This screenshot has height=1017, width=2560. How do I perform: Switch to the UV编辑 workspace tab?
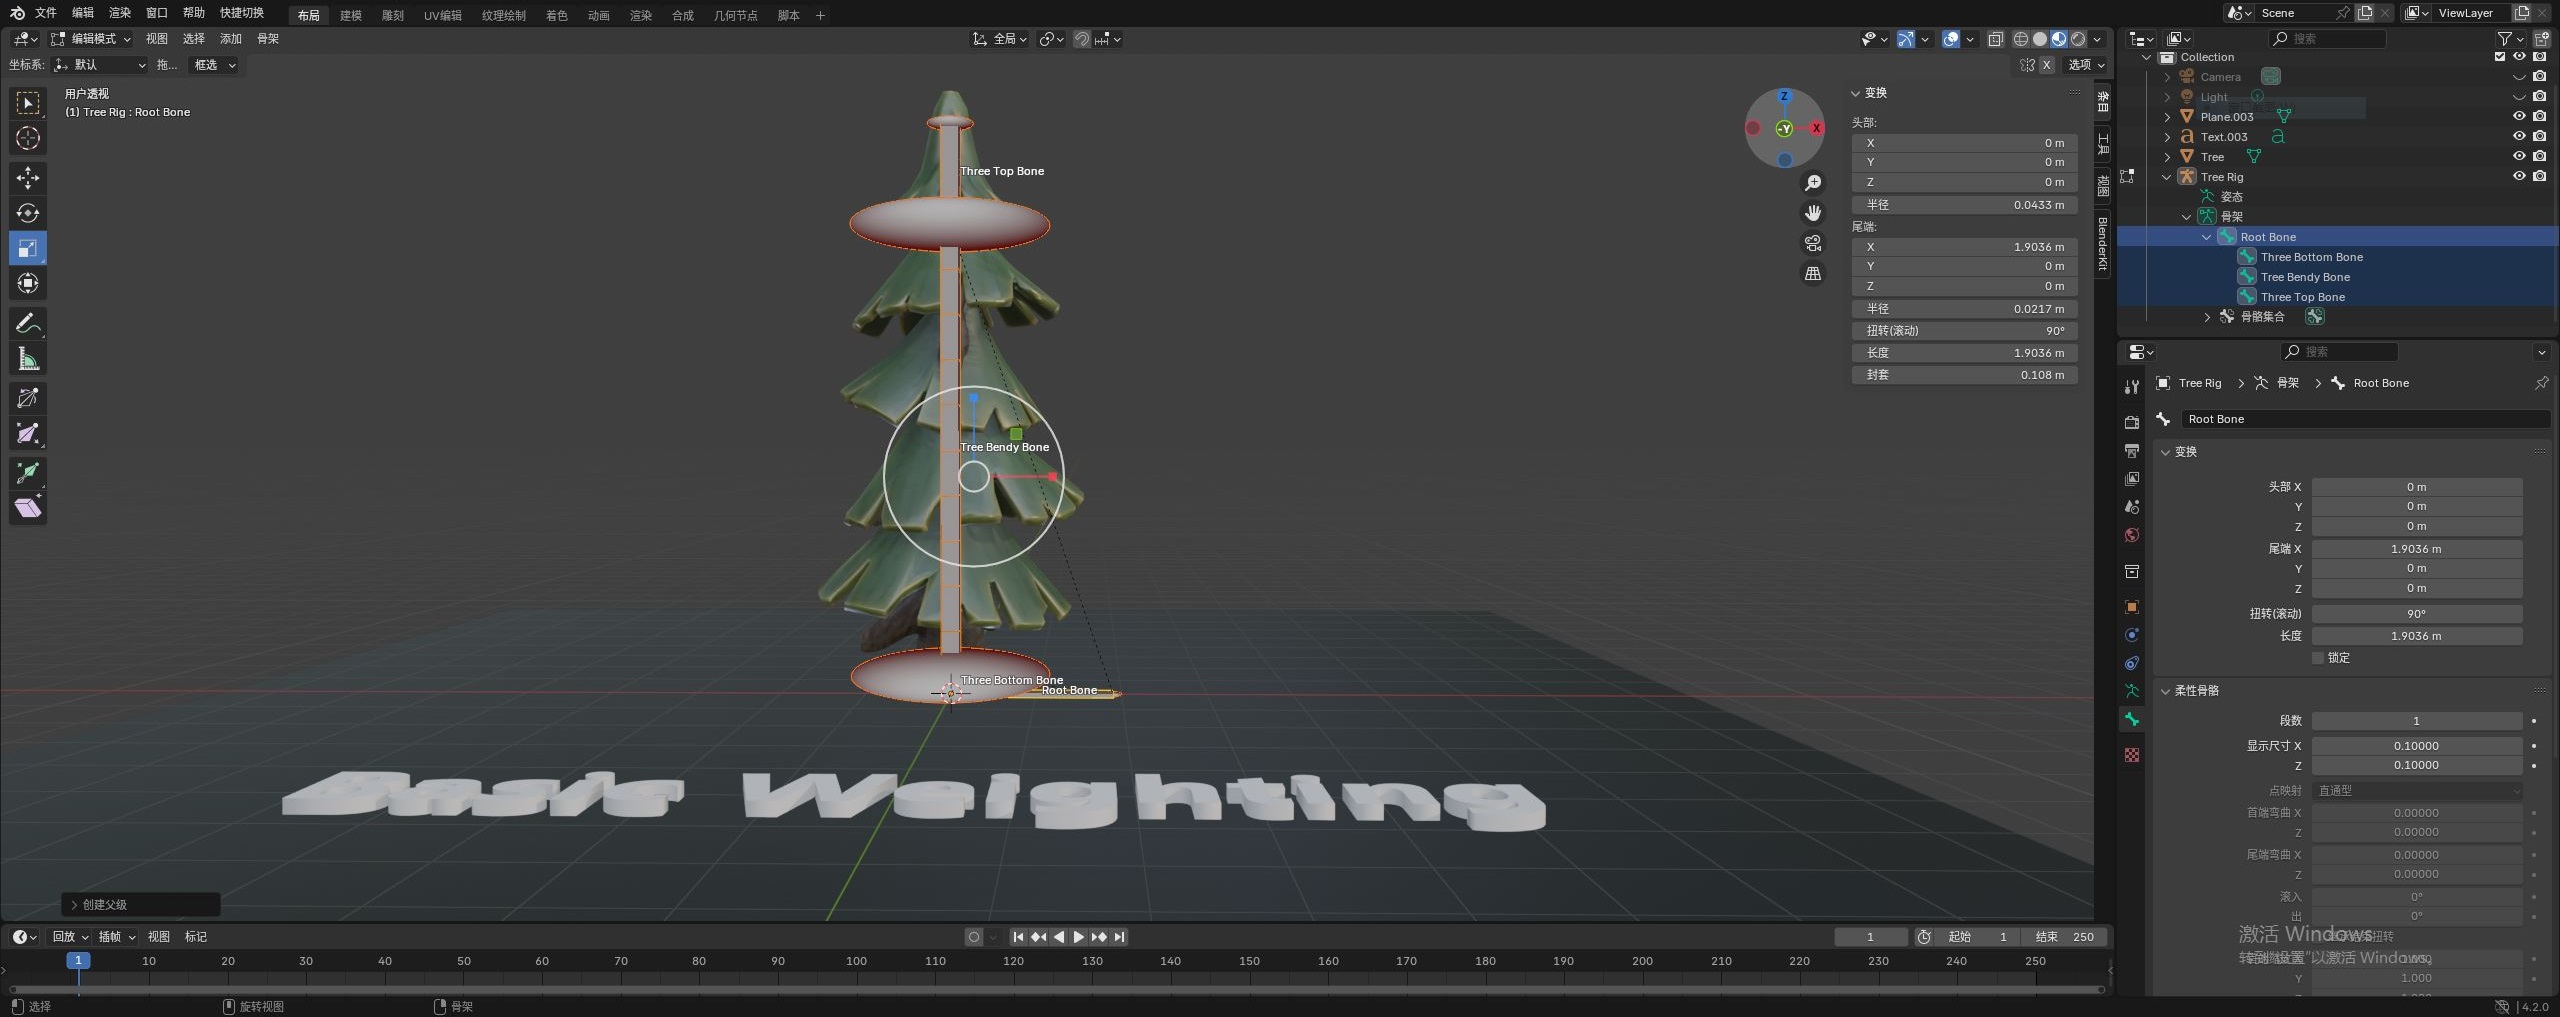pos(442,15)
